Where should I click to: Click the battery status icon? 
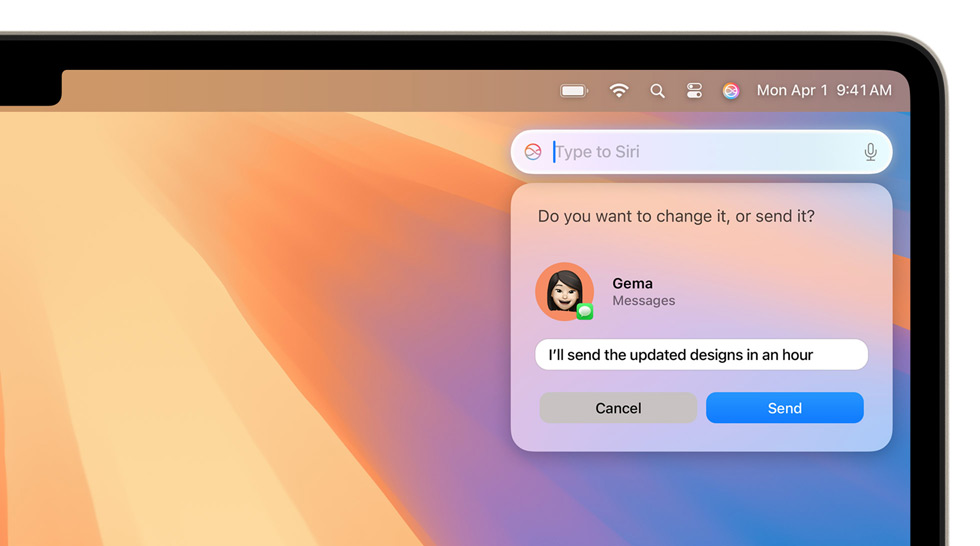574,91
